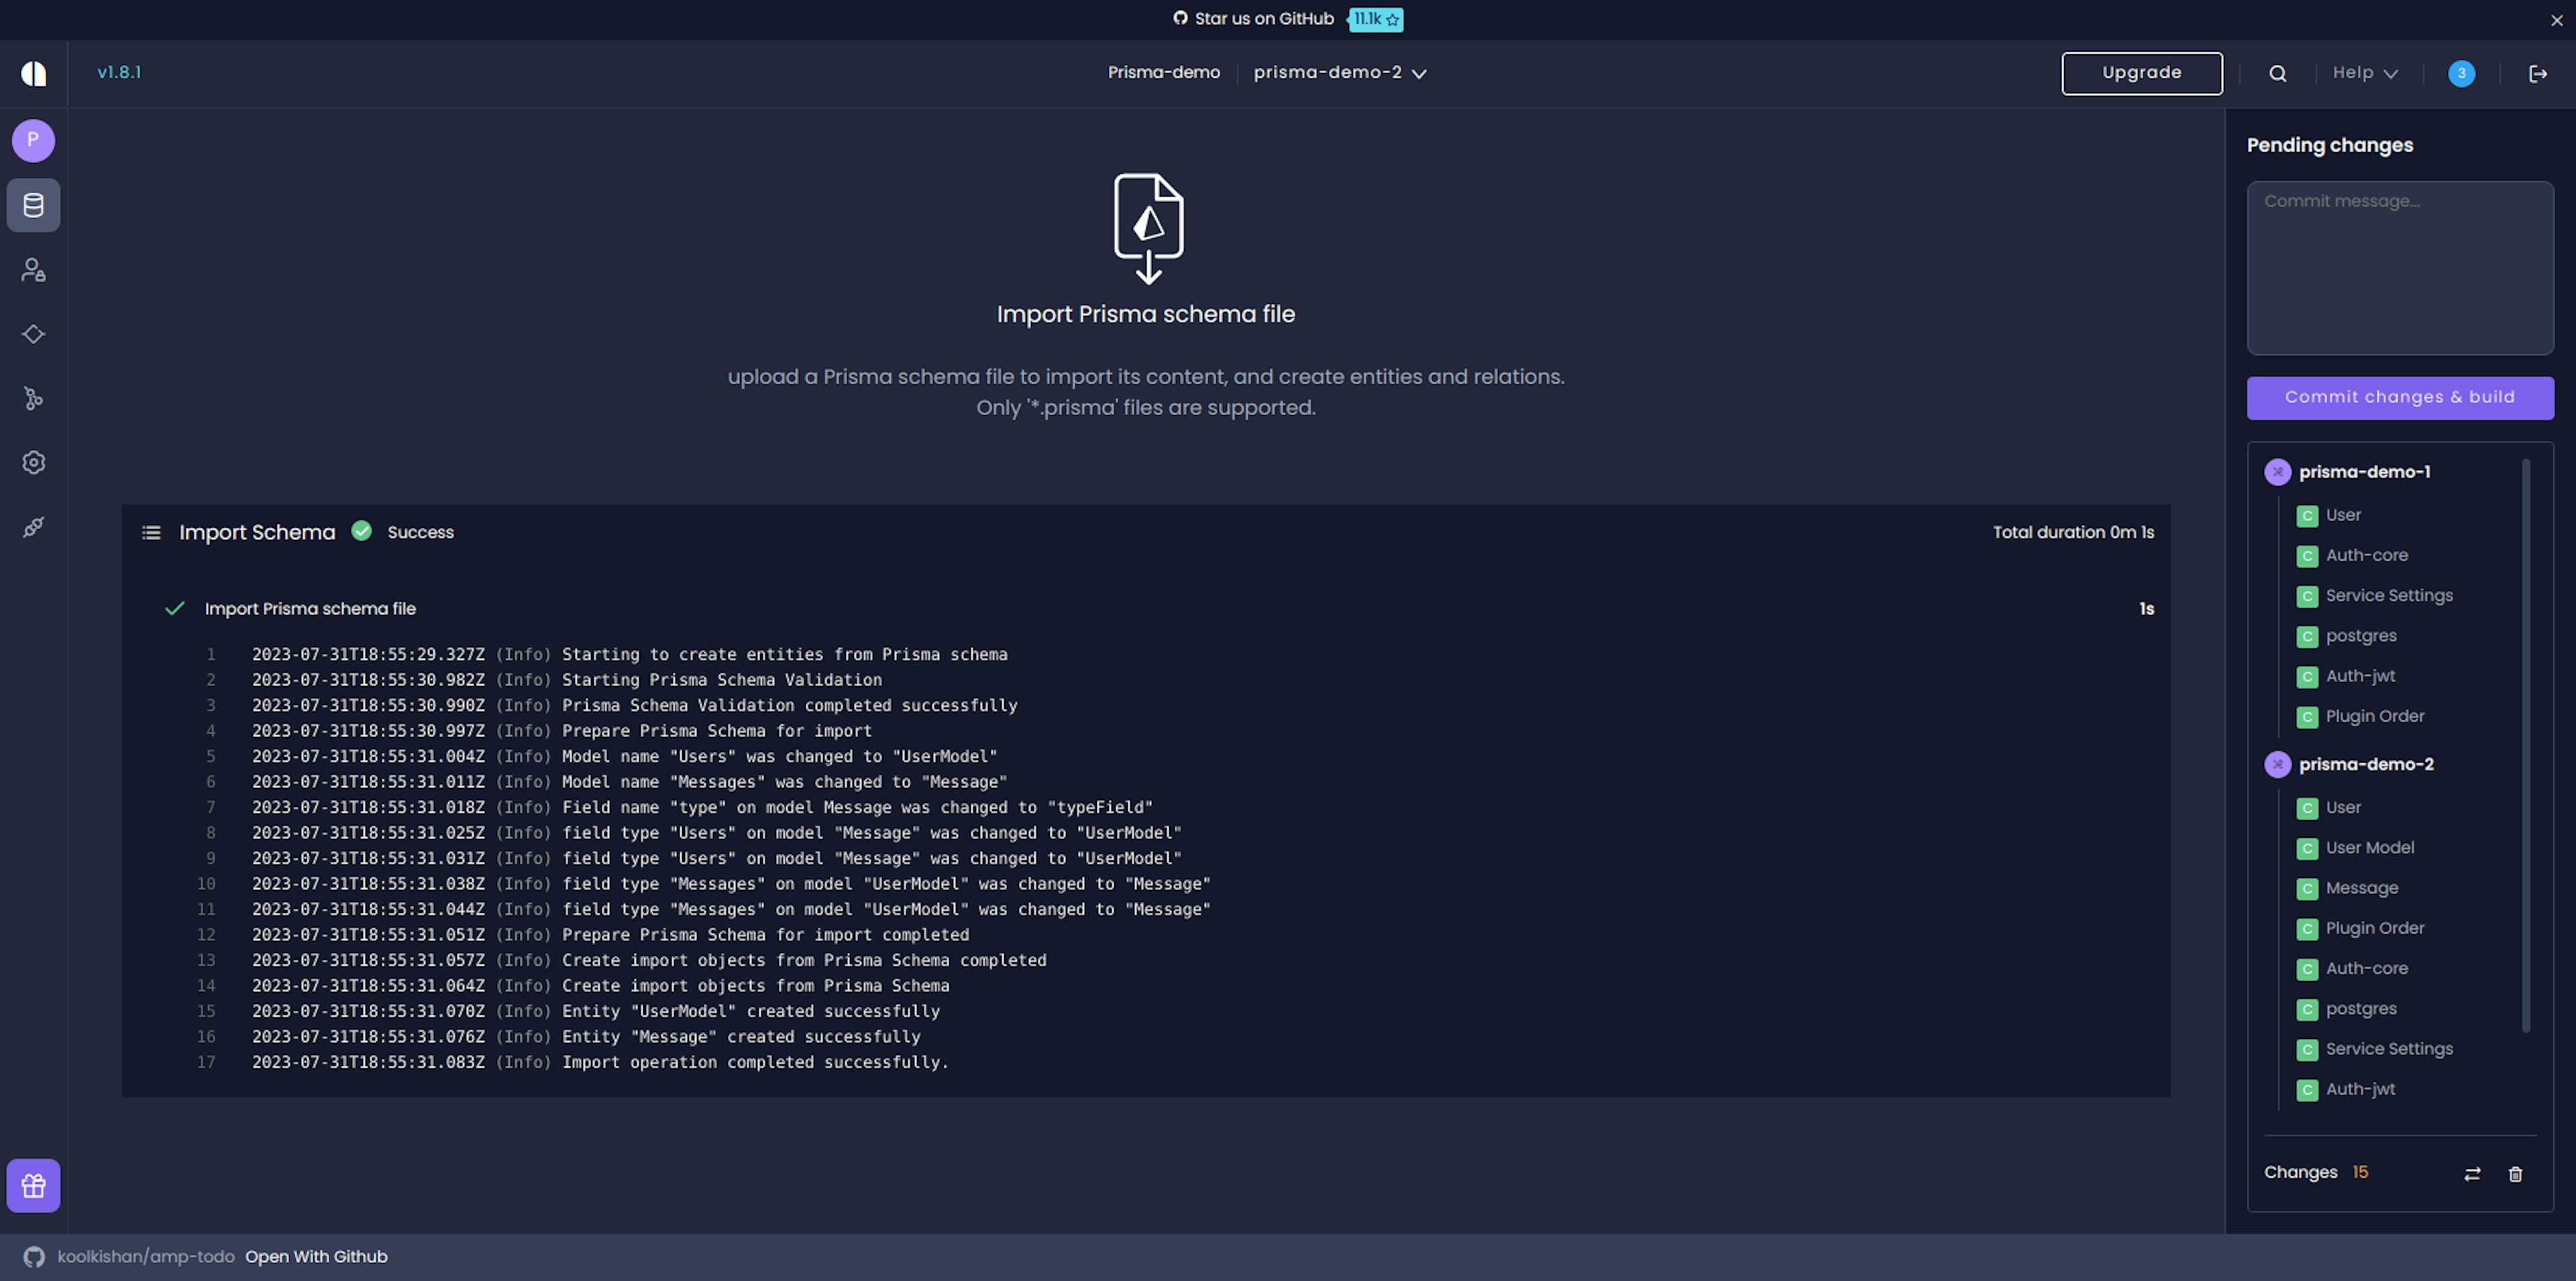Click the Upgrade button
Image resolution: width=2576 pixels, height=1281 pixels.
[x=2141, y=73]
